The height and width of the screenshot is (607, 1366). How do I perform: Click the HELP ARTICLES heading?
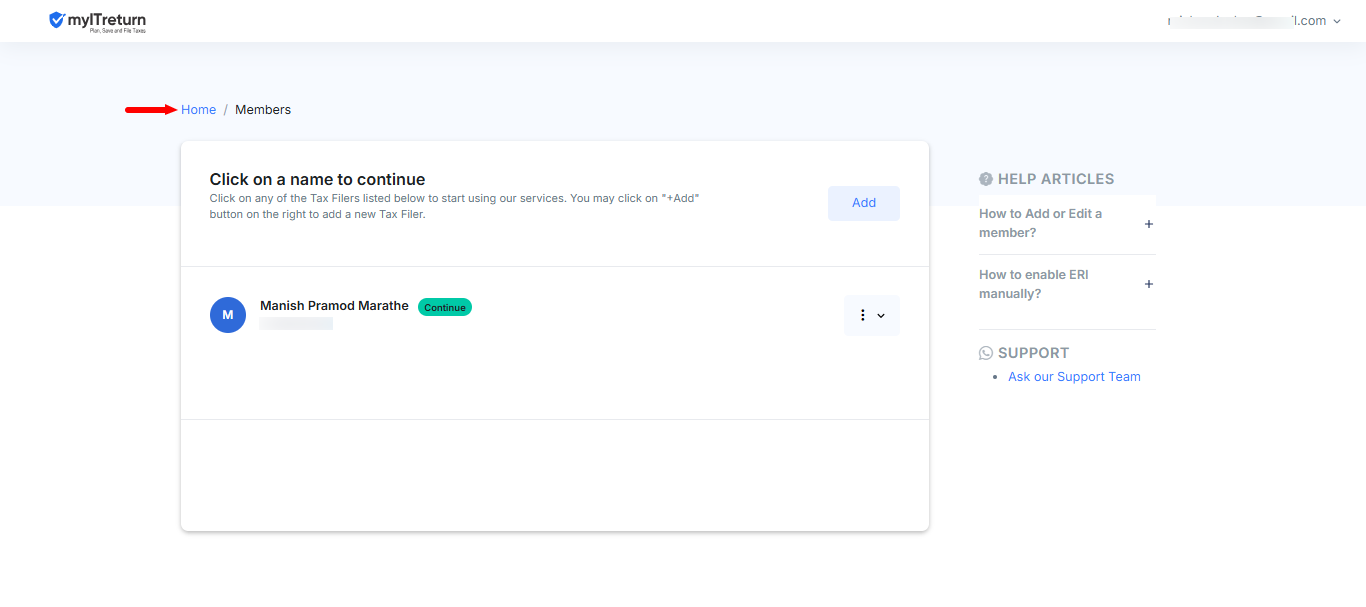click(1055, 179)
